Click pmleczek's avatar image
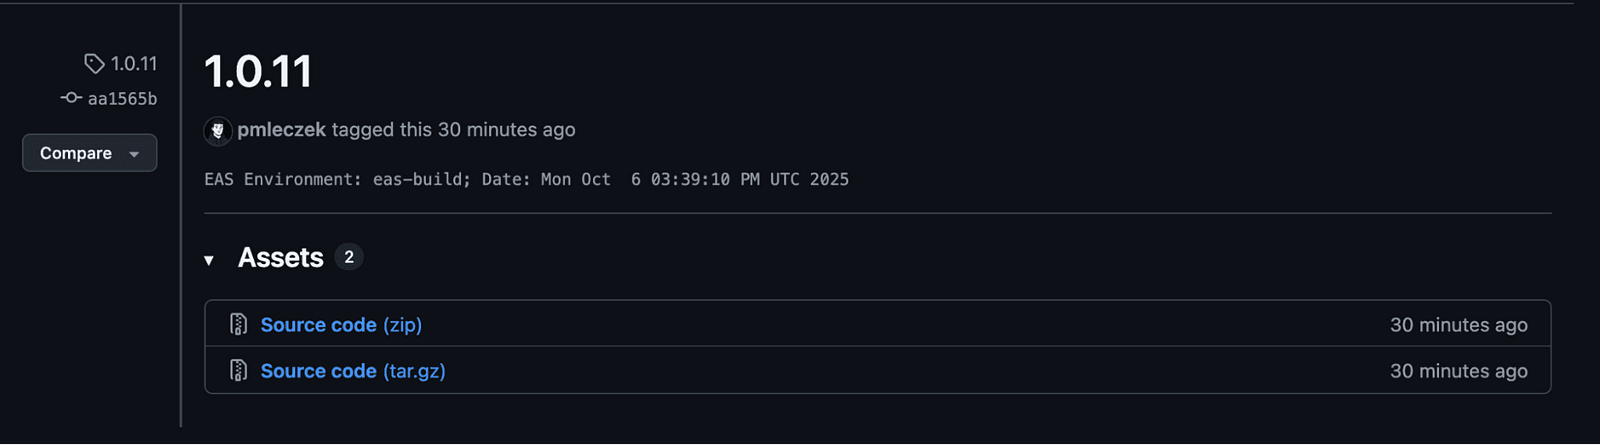 pyautogui.click(x=218, y=130)
